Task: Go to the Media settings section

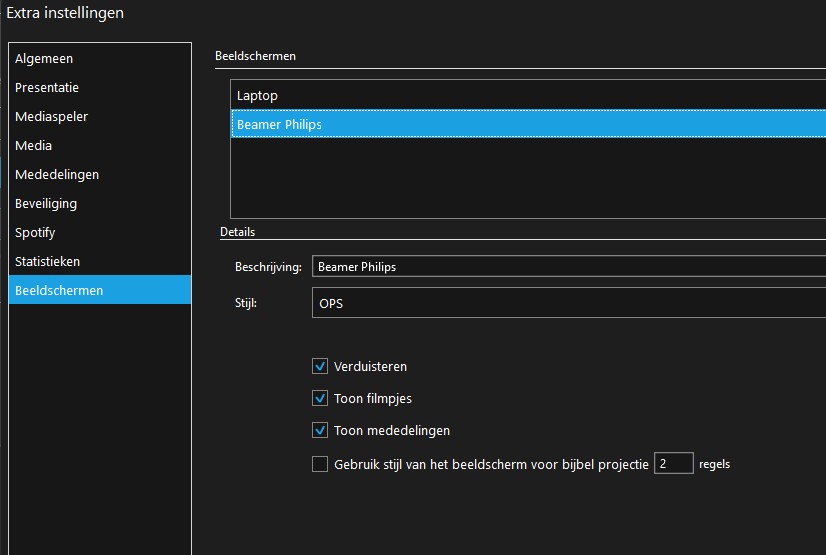Action: (x=100, y=145)
